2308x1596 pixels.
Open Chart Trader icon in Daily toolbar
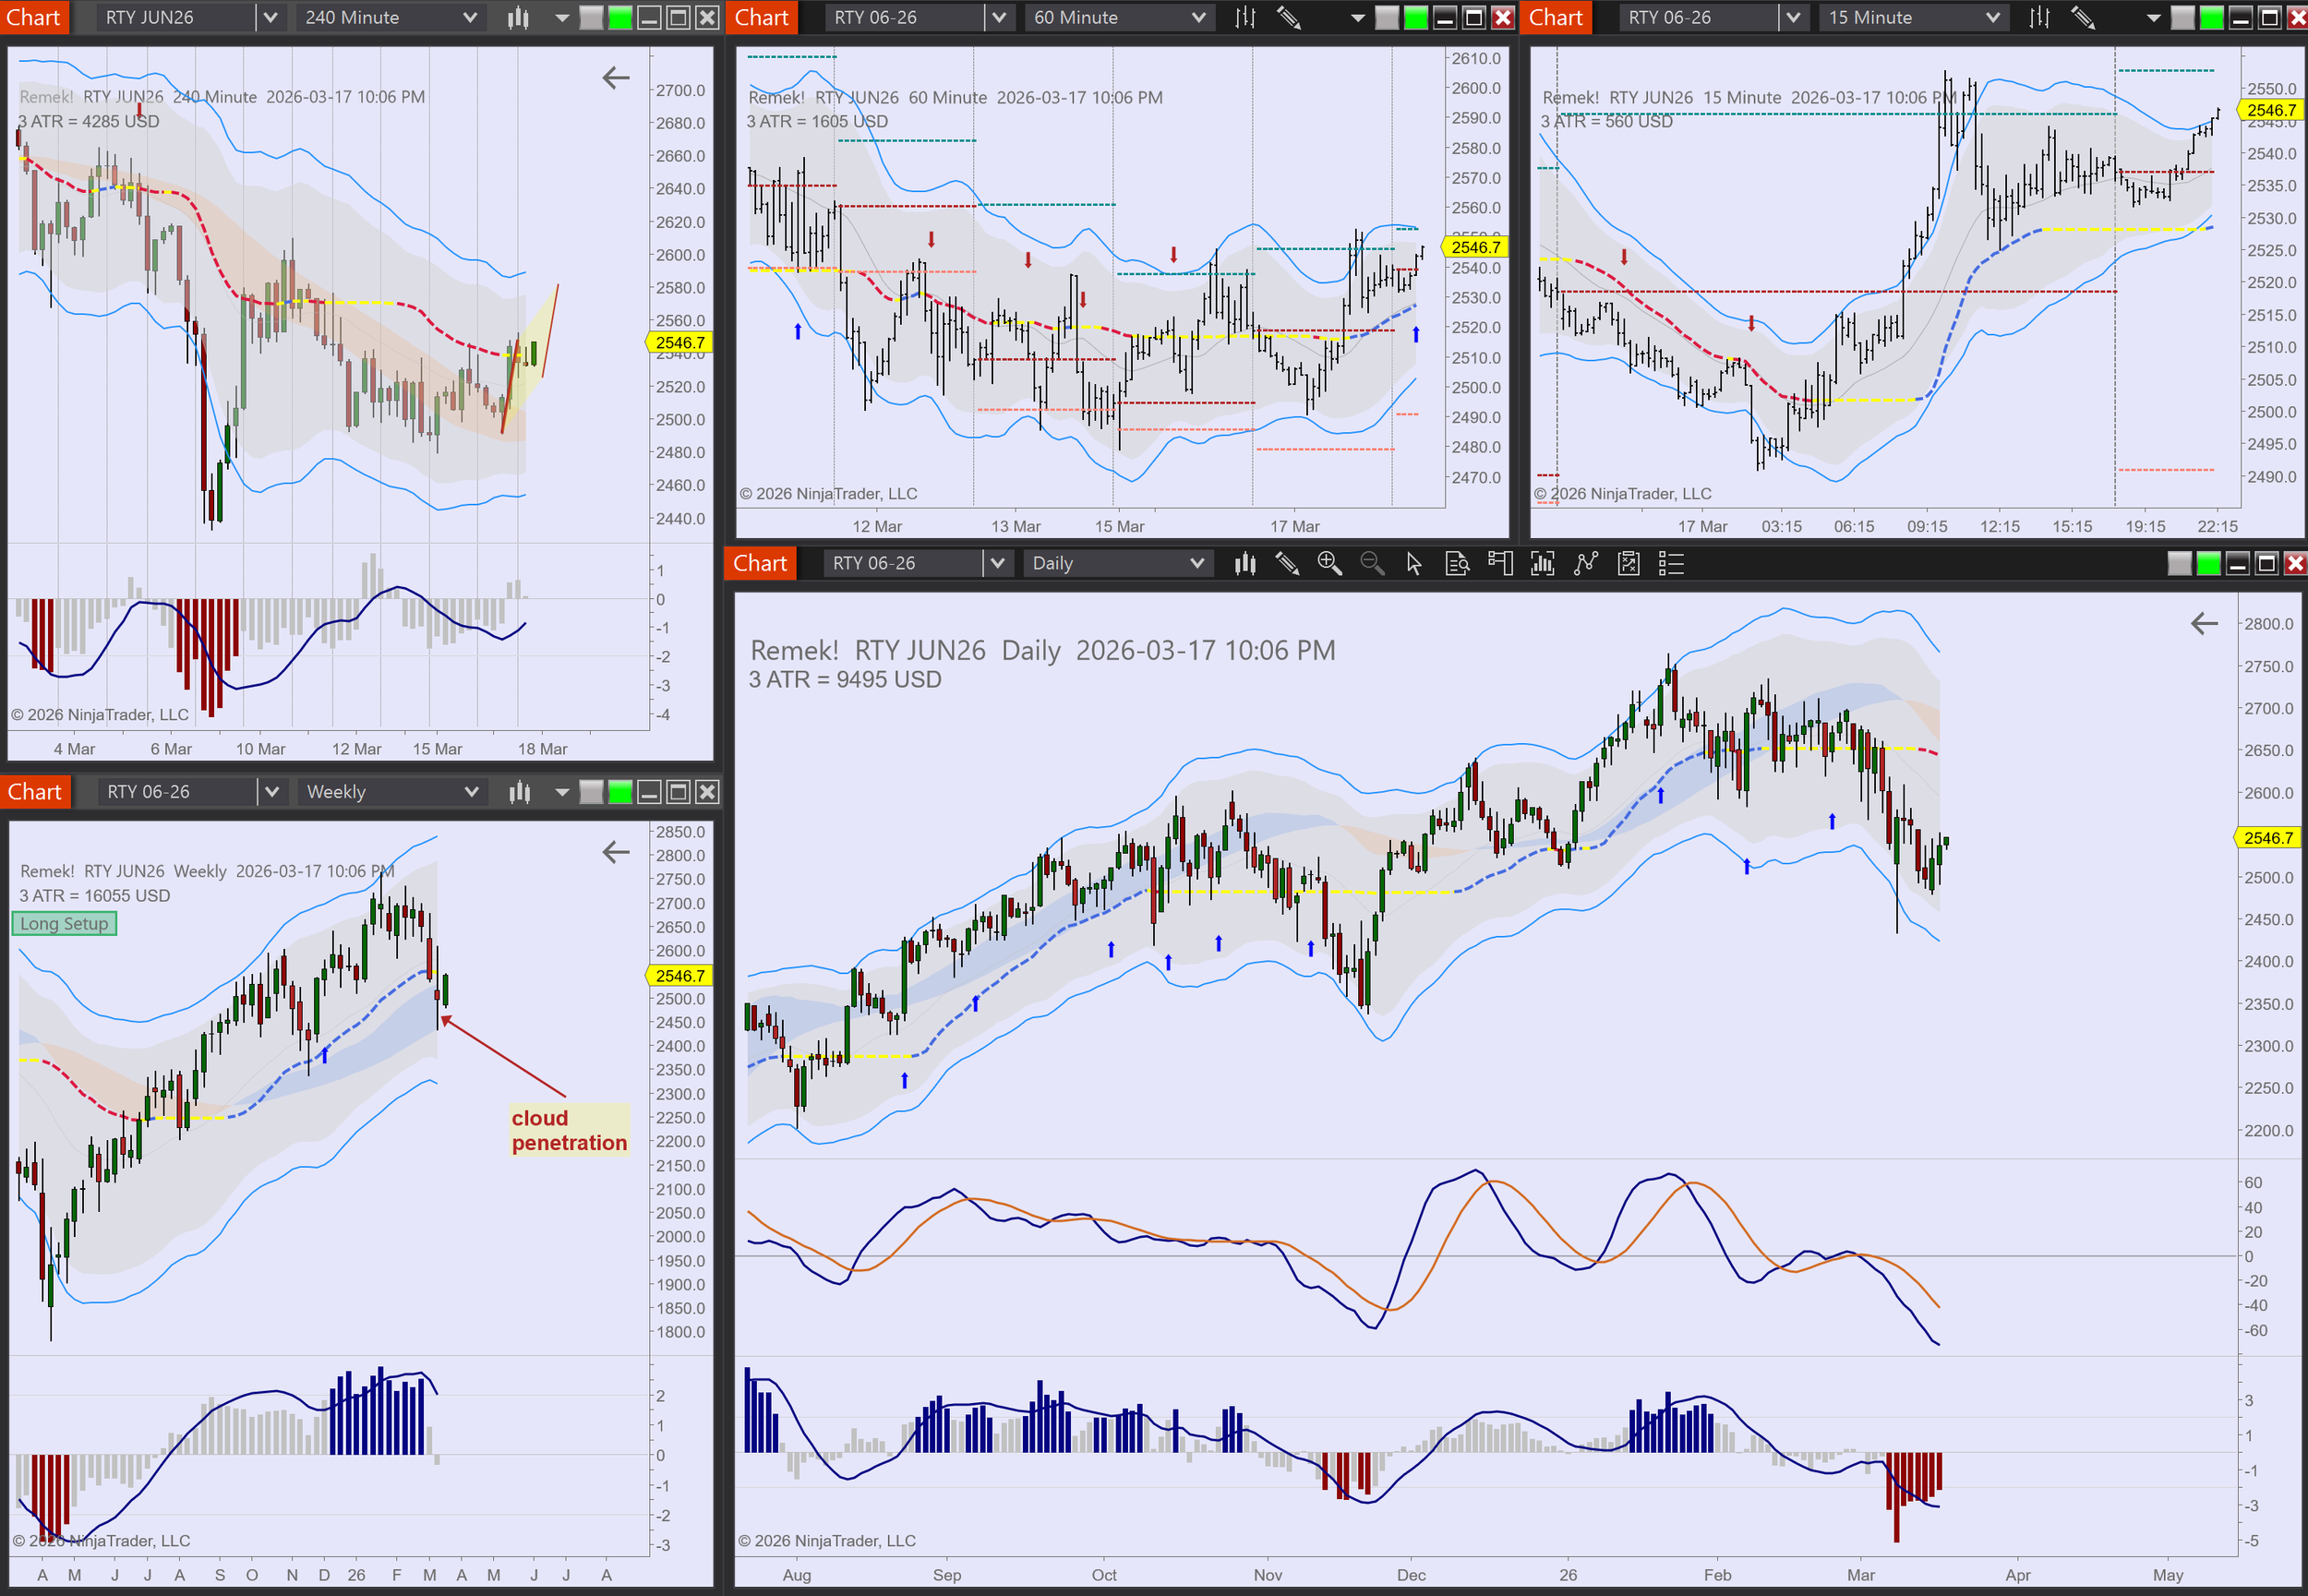[x=1500, y=564]
